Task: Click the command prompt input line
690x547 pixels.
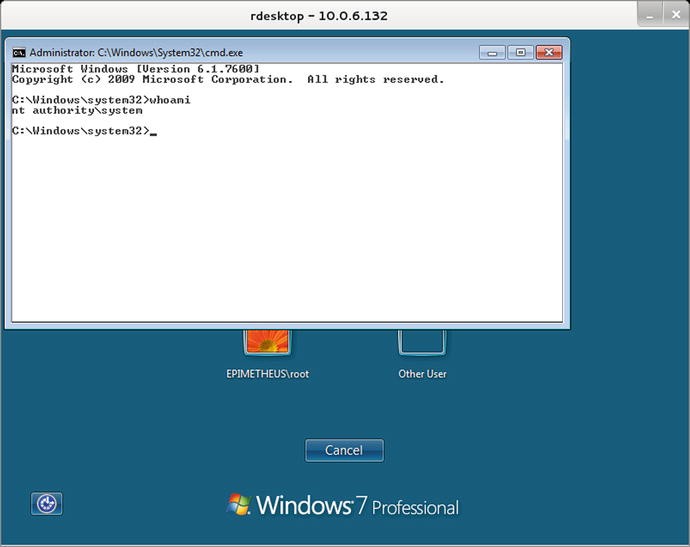Action: point(84,131)
